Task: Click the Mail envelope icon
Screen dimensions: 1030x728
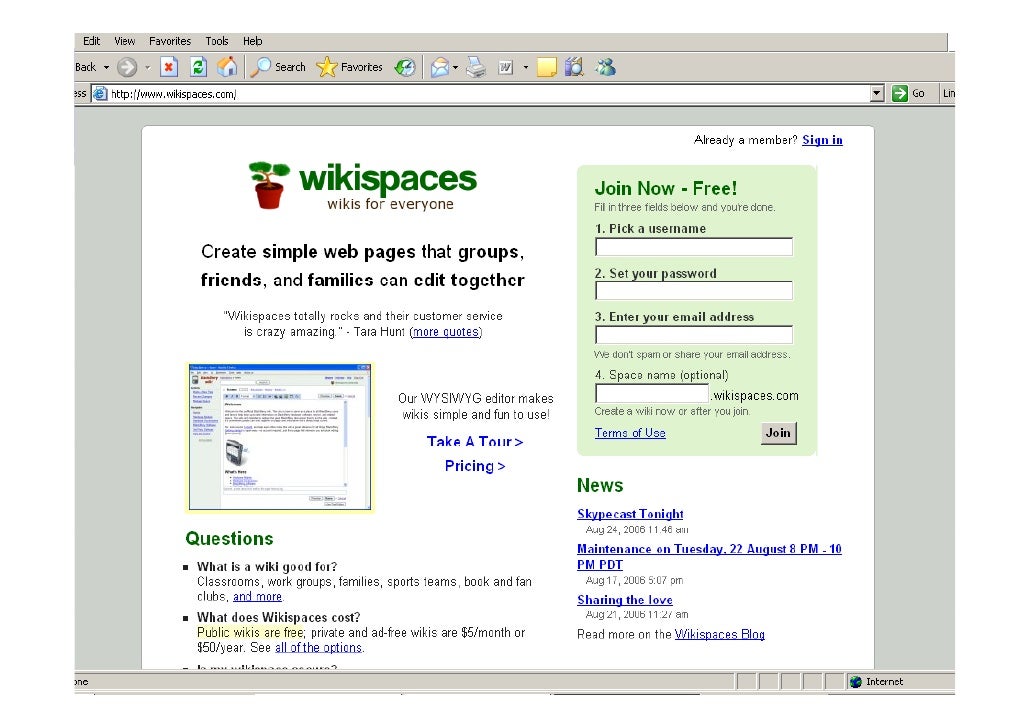Action: pyautogui.click(x=439, y=67)
